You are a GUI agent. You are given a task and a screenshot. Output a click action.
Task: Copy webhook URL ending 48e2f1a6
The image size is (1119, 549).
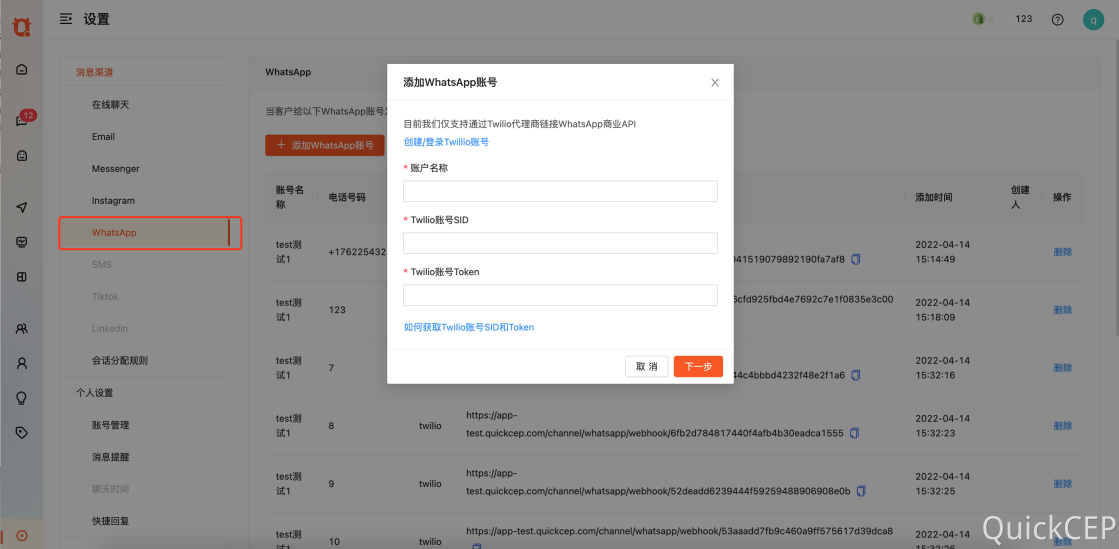coord(856,375)
